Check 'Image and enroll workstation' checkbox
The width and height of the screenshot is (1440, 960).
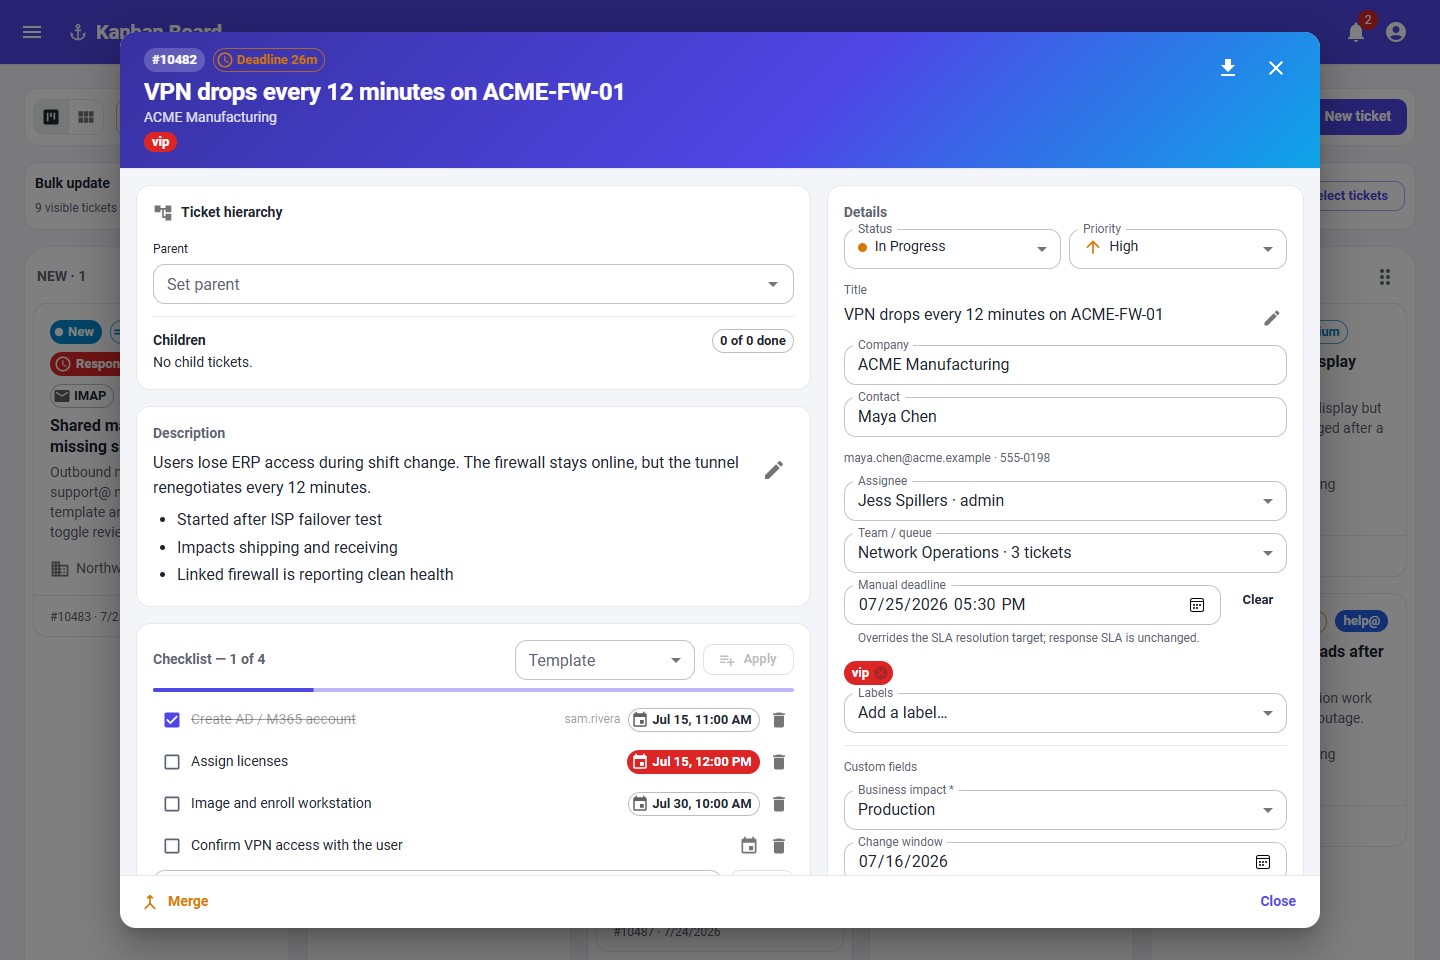[x=172, y=804]
